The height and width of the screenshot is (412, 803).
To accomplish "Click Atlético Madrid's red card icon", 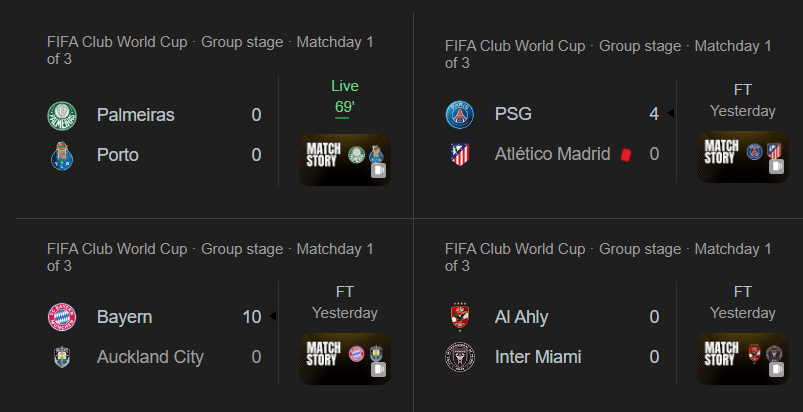I will (x=626, y=155).
